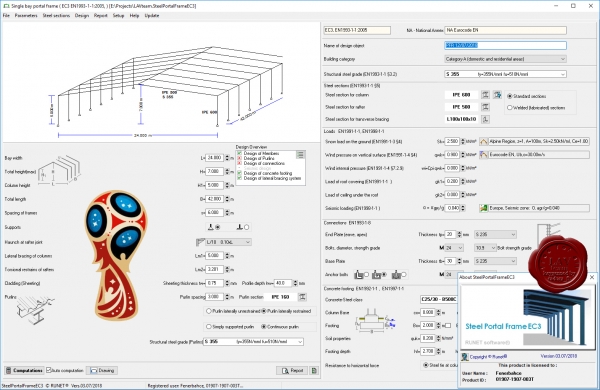Click the Drawing button
This screenshot has height=390, width=600.
point(102,370)
